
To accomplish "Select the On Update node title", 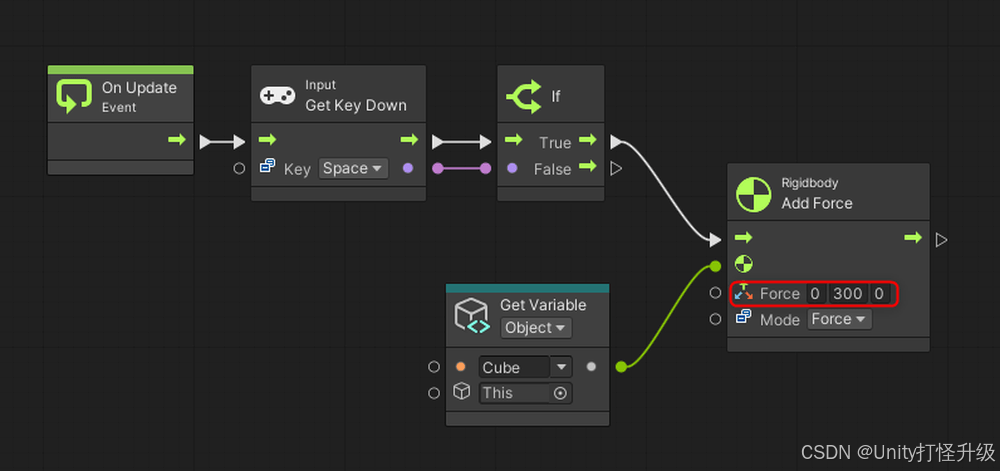I will coord(139,88).
